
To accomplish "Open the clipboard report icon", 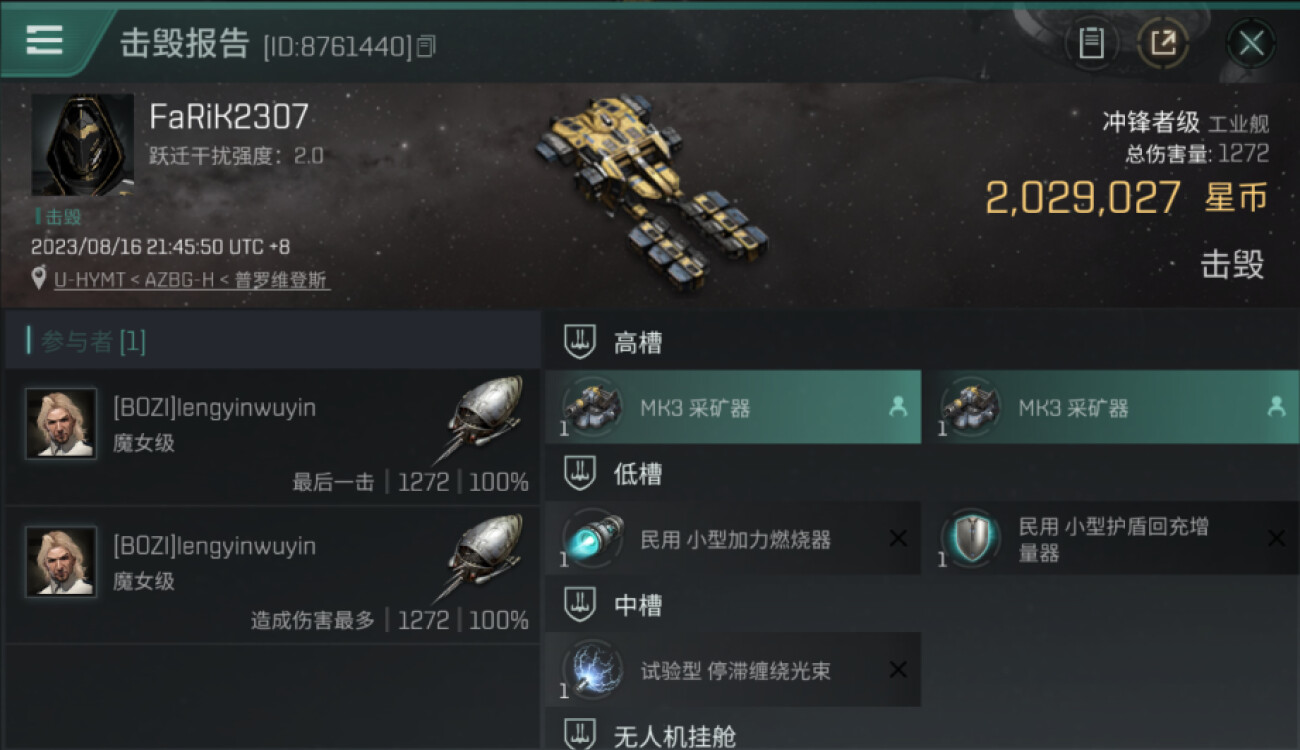I will coord(1091,43).
